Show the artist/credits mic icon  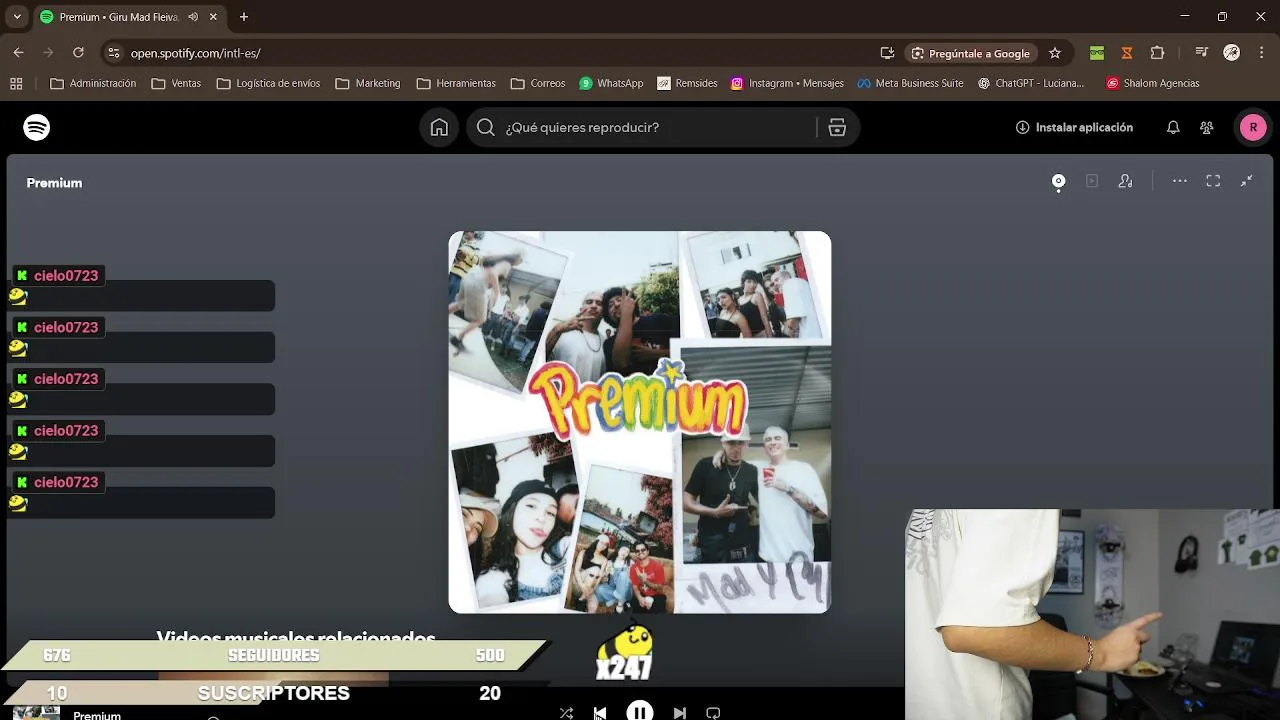1126,181
